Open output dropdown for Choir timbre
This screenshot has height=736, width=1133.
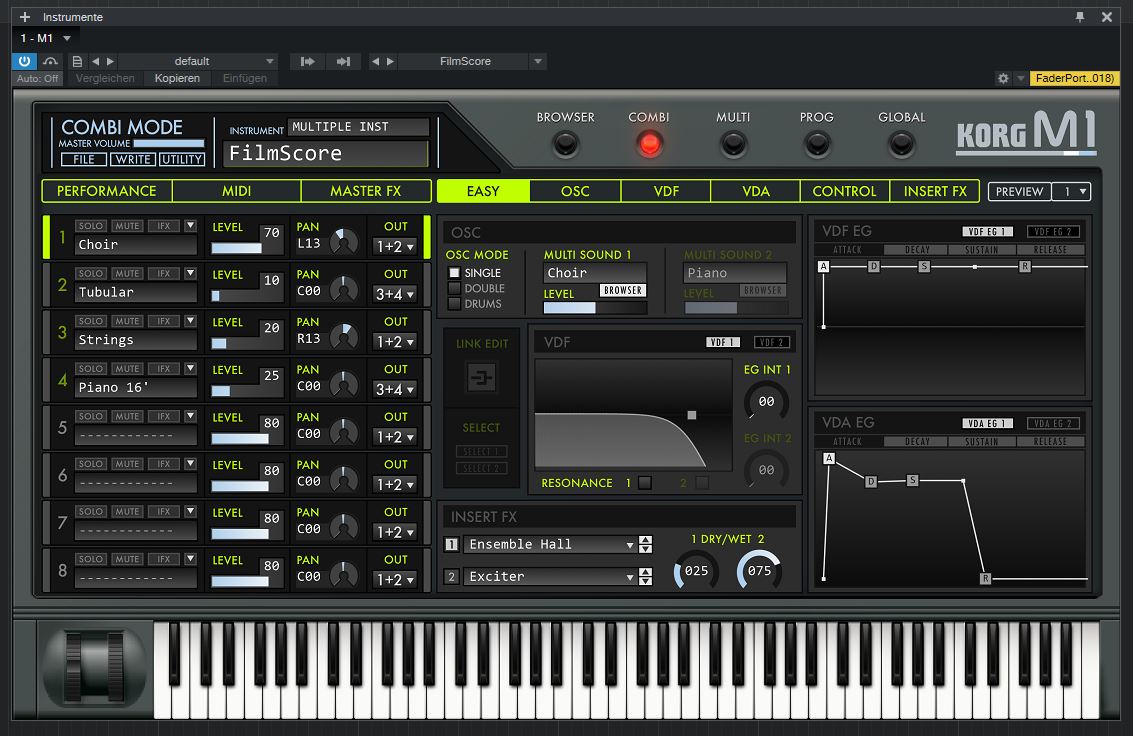click(395, 247)
